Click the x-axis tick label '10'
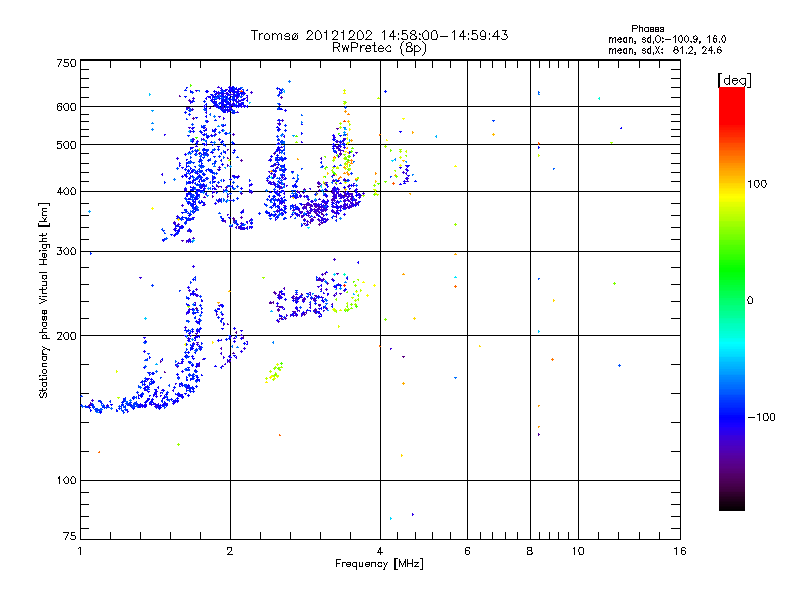 (x=578, y=551)
